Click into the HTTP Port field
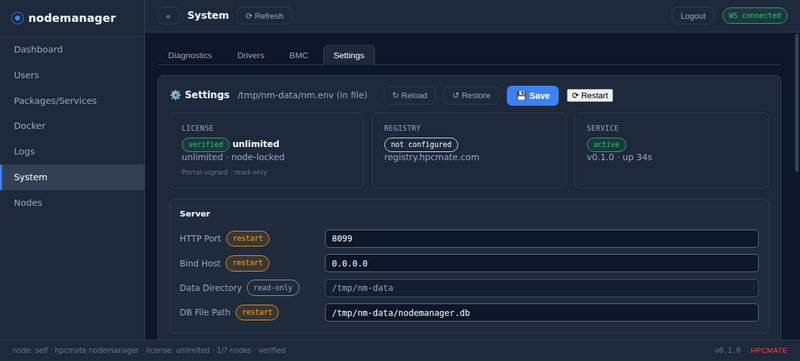Viewport: 800px width, 361px height. click(541, 239)
